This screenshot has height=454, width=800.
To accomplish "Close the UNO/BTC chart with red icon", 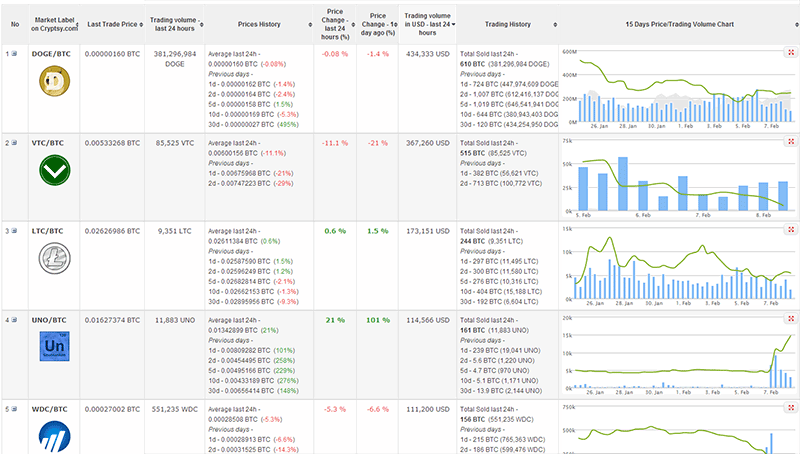I will click(791, 319).
